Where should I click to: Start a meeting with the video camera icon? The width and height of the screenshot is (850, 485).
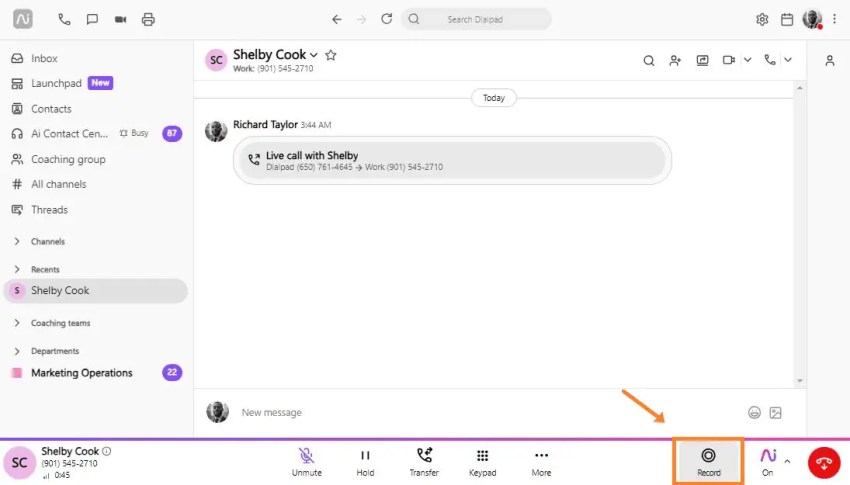120,20
